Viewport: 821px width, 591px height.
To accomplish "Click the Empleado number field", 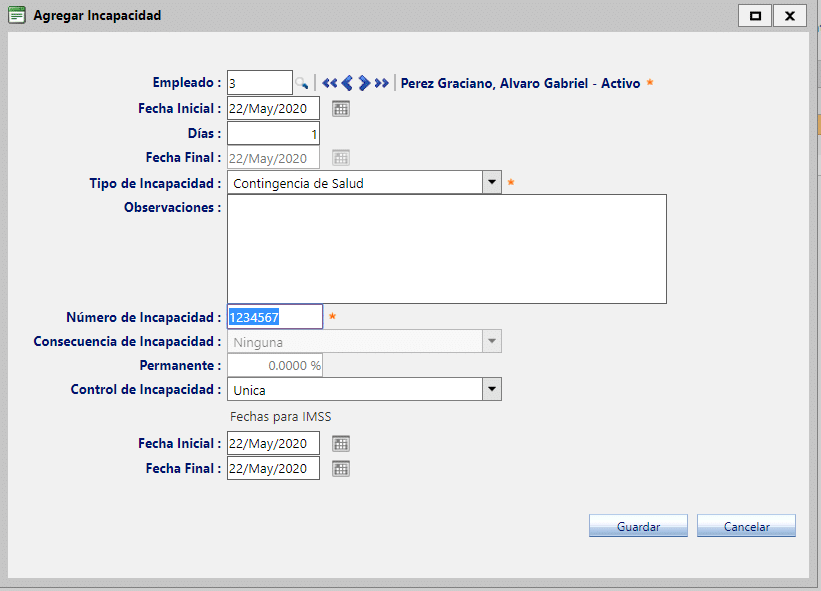I will [x=259, y=83].
